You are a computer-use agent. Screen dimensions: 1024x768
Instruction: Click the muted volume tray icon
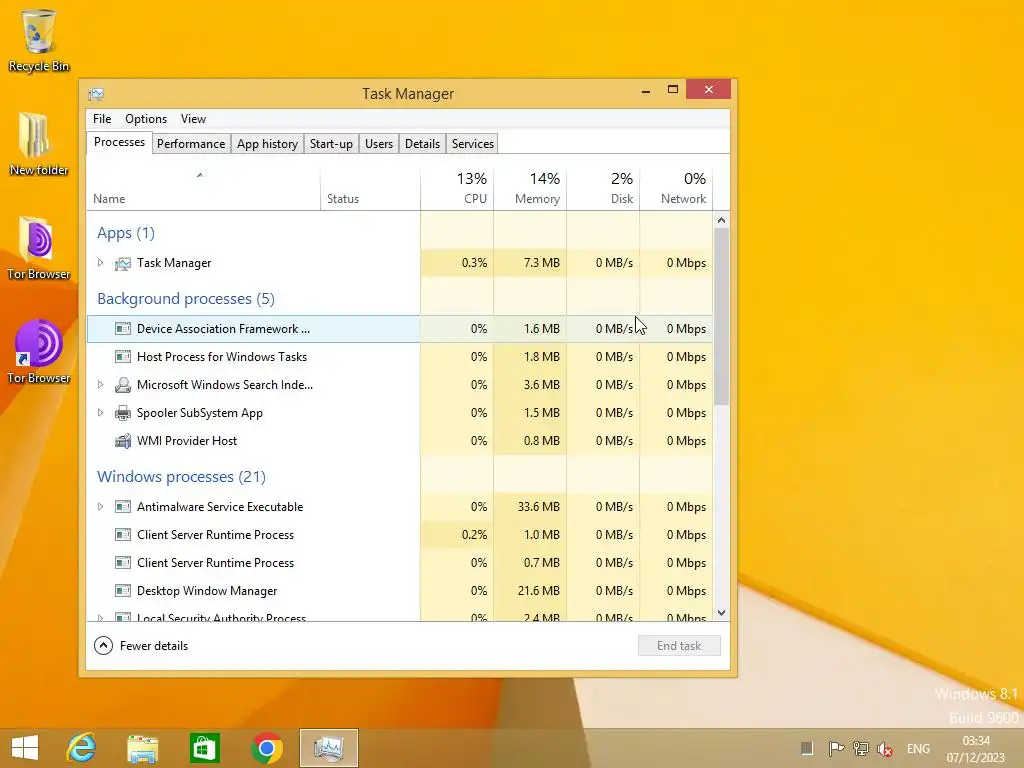885,748
